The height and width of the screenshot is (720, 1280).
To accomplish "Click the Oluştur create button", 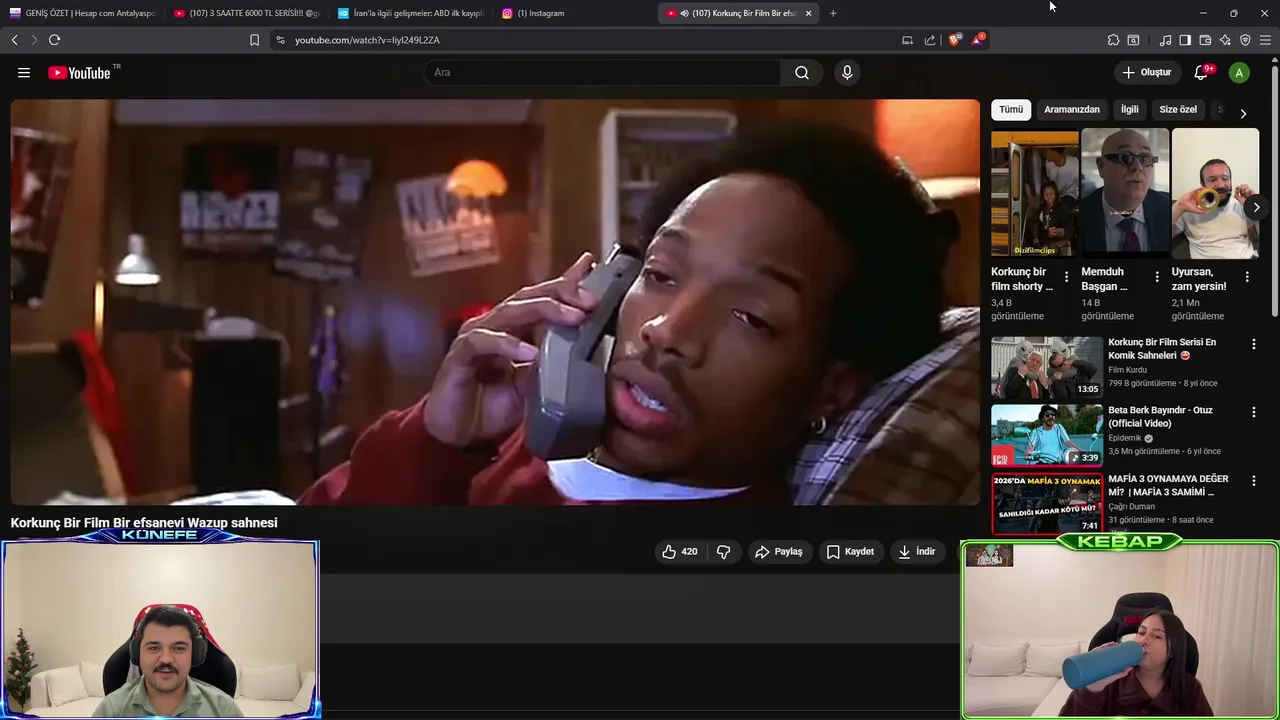I will [1146, 72].
